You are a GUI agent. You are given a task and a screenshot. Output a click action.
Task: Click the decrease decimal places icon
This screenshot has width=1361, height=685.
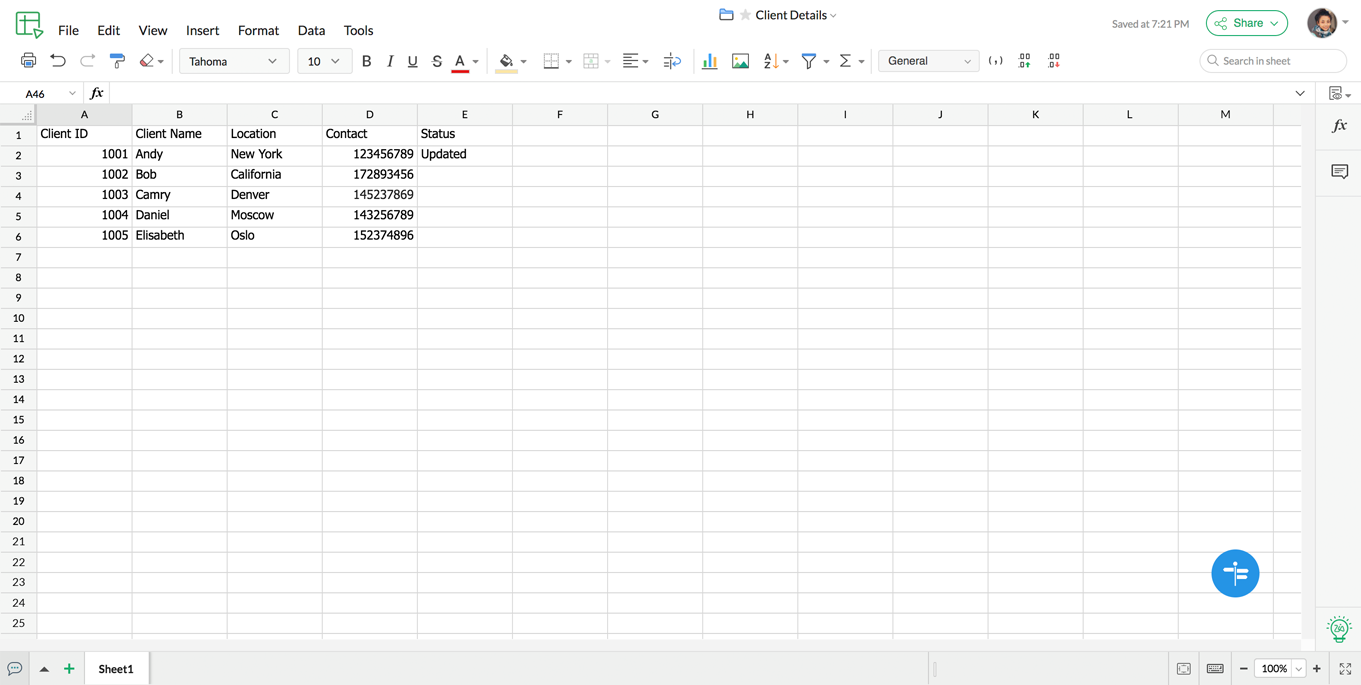tap(1054, 61)
